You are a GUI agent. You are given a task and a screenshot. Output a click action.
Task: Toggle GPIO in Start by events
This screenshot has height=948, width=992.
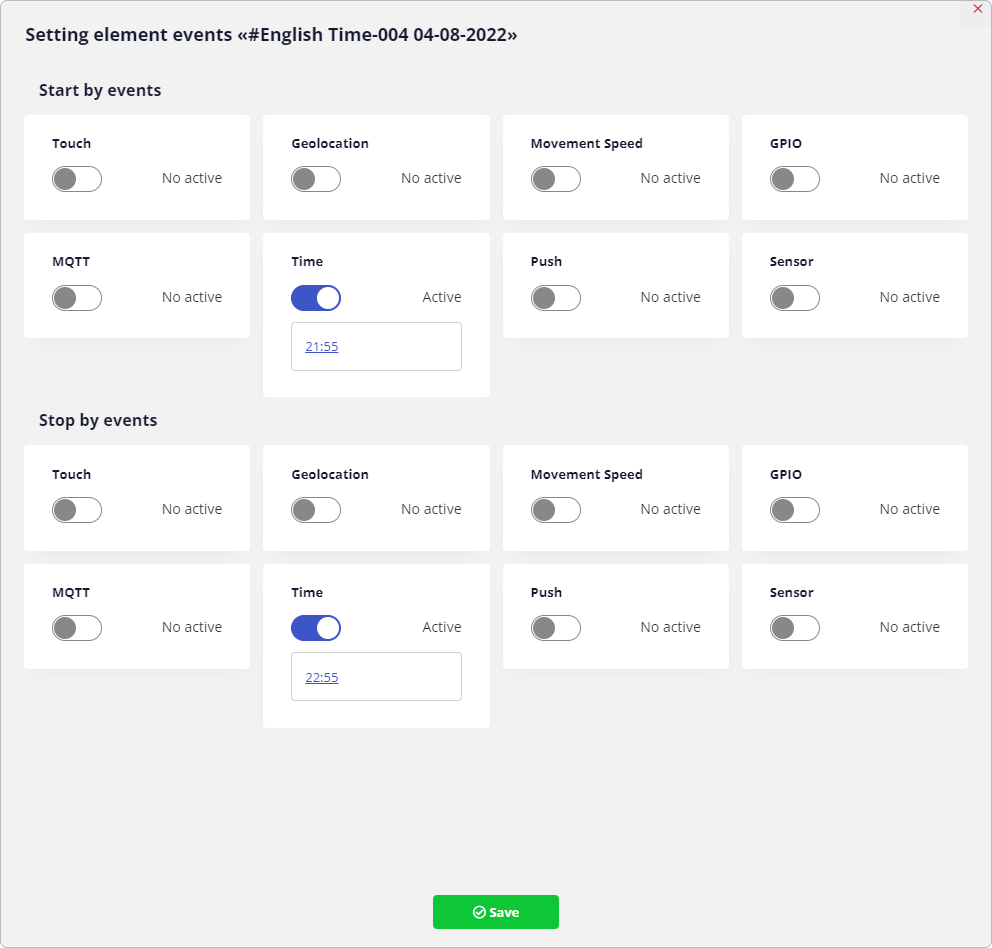click(x=795, y=179)
